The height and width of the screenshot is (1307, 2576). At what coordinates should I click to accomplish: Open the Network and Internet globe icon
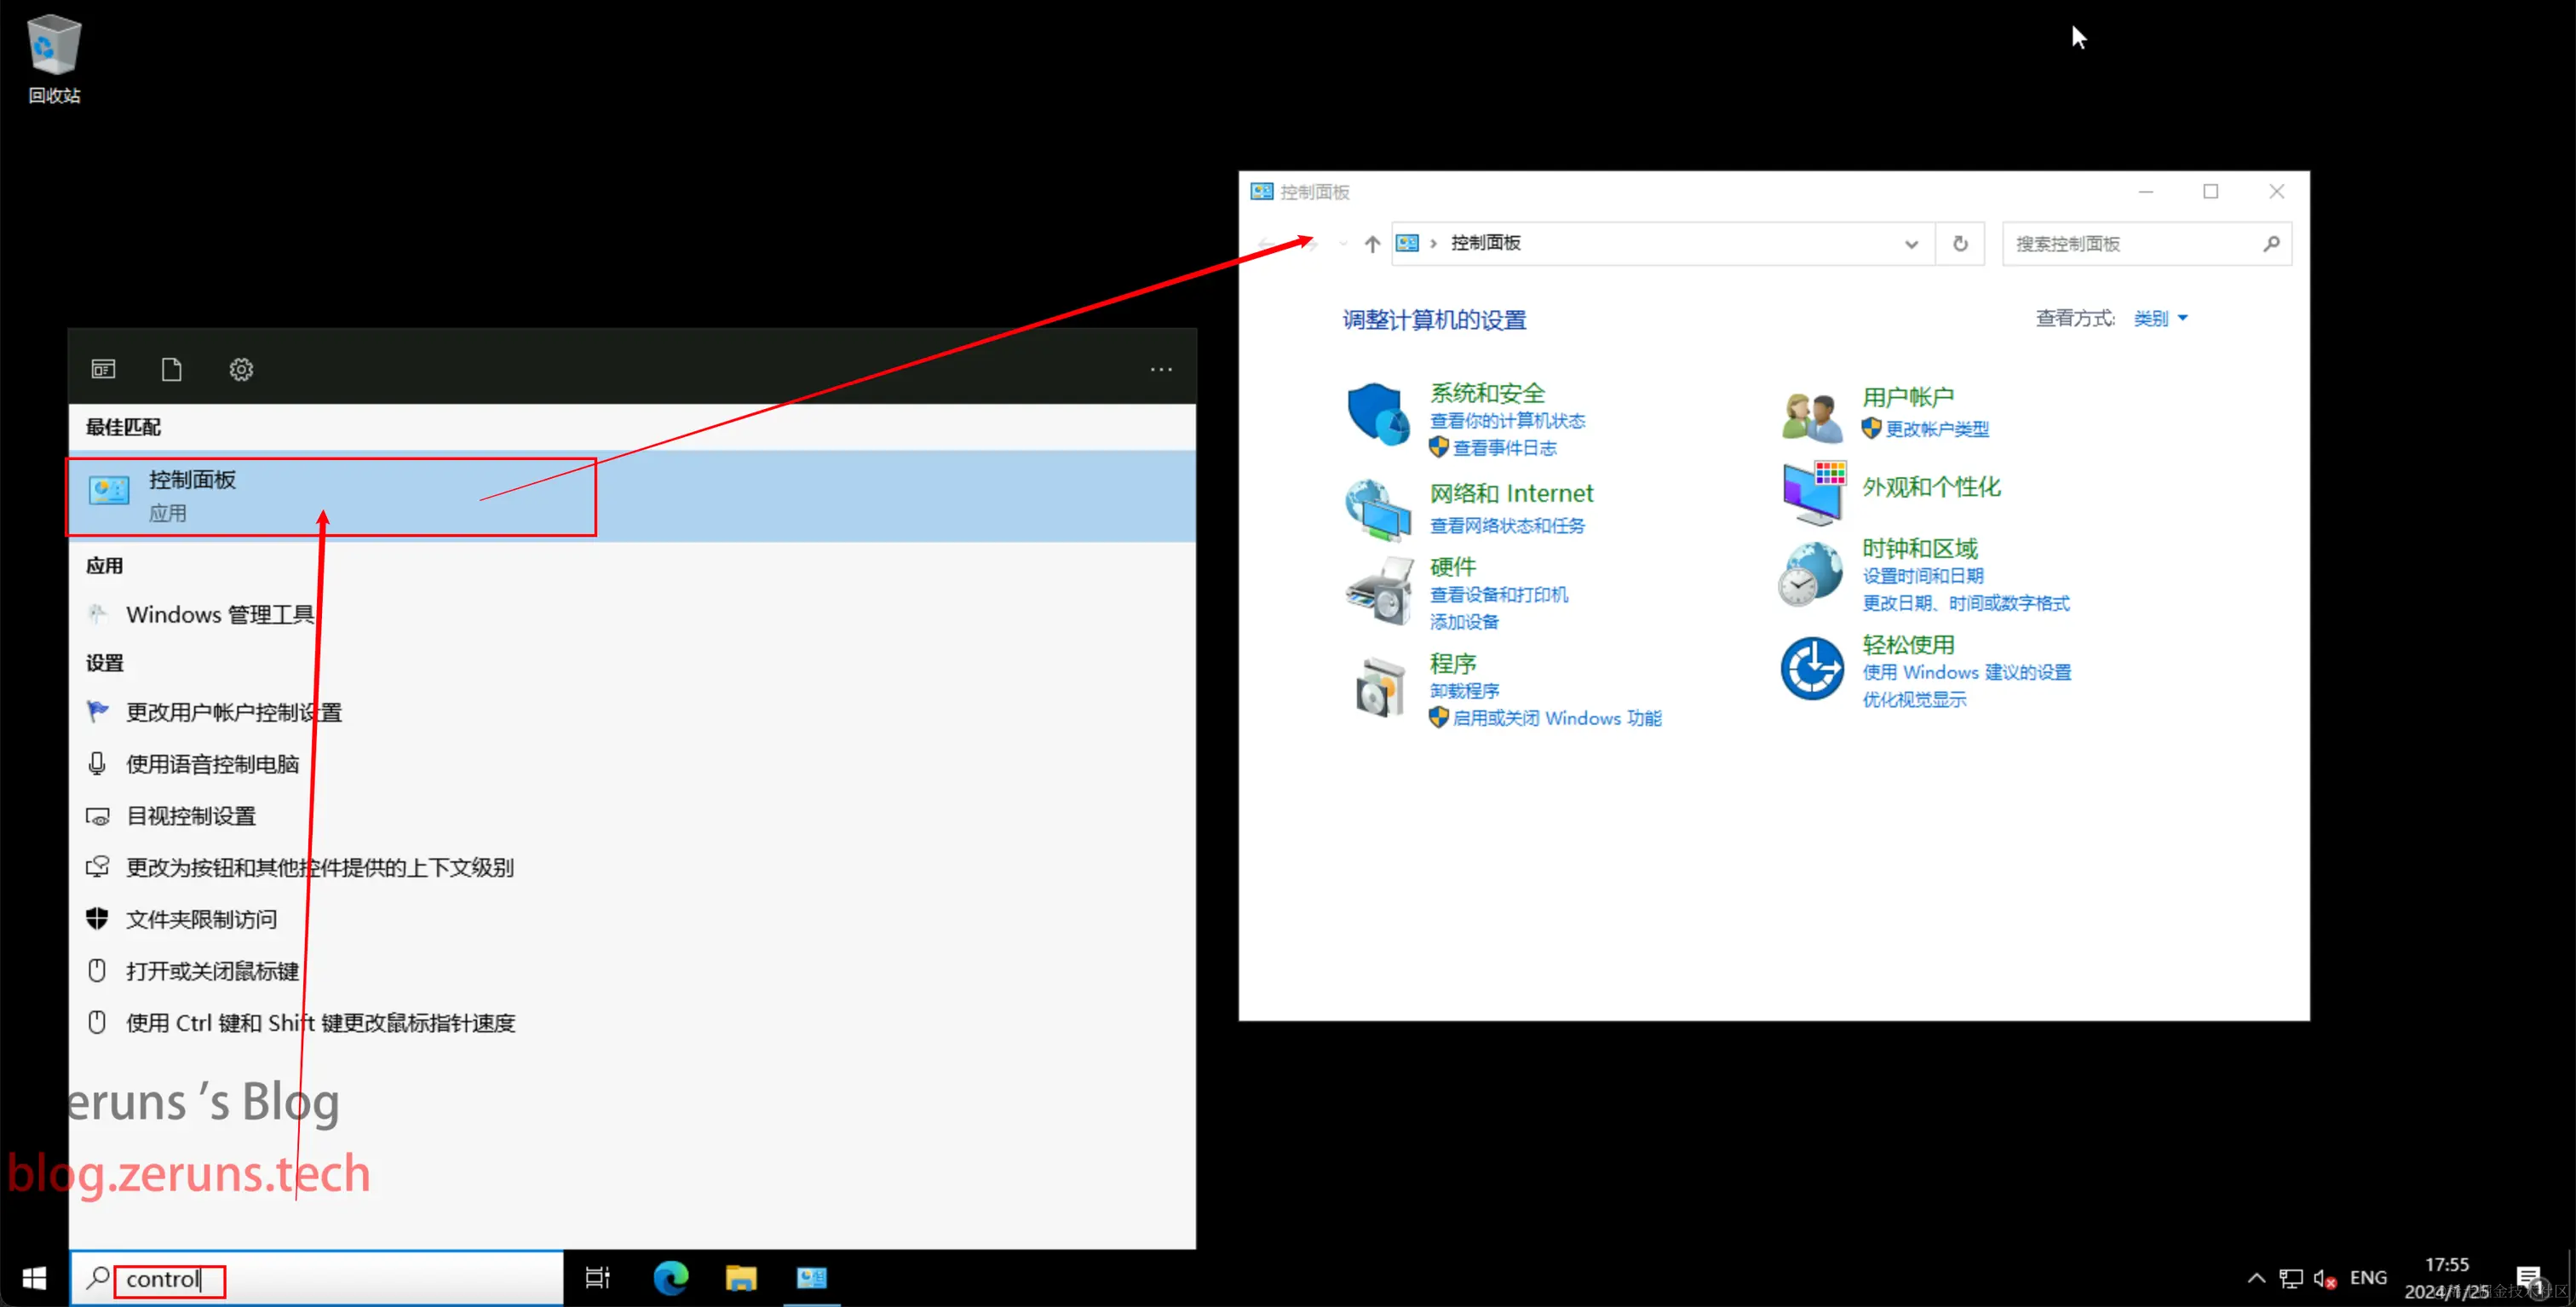[x=1377, y=510]
